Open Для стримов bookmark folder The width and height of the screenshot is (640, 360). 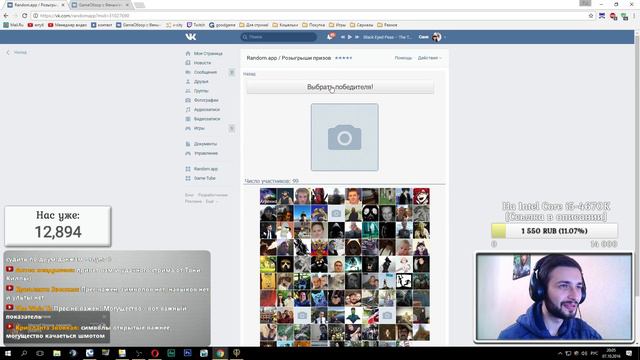click(254, 25)
